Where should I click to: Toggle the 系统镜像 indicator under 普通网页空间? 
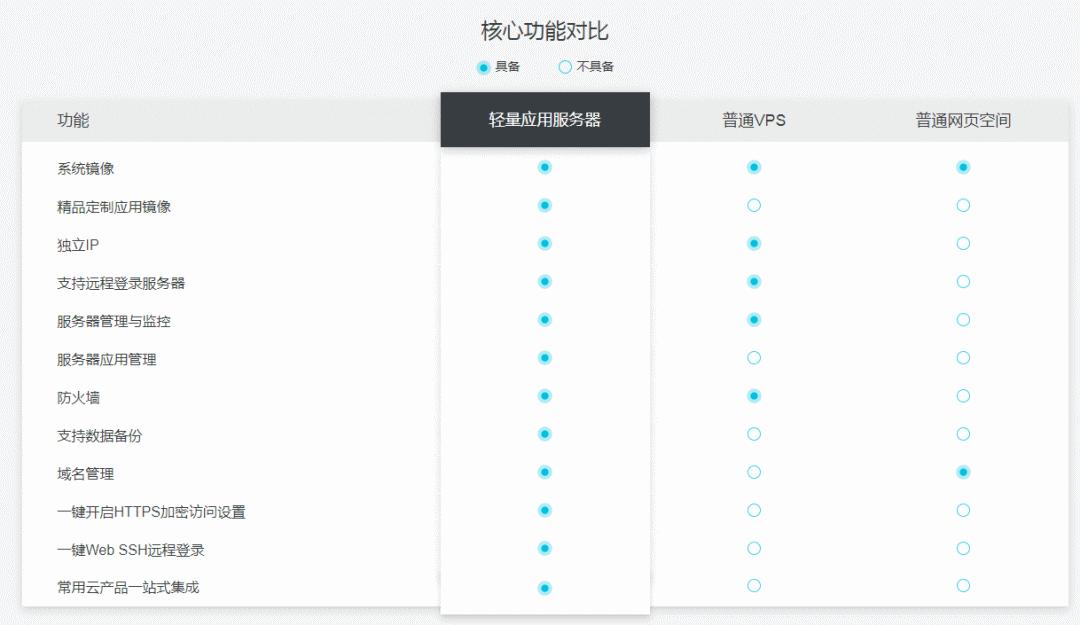(x=963, y=166)
